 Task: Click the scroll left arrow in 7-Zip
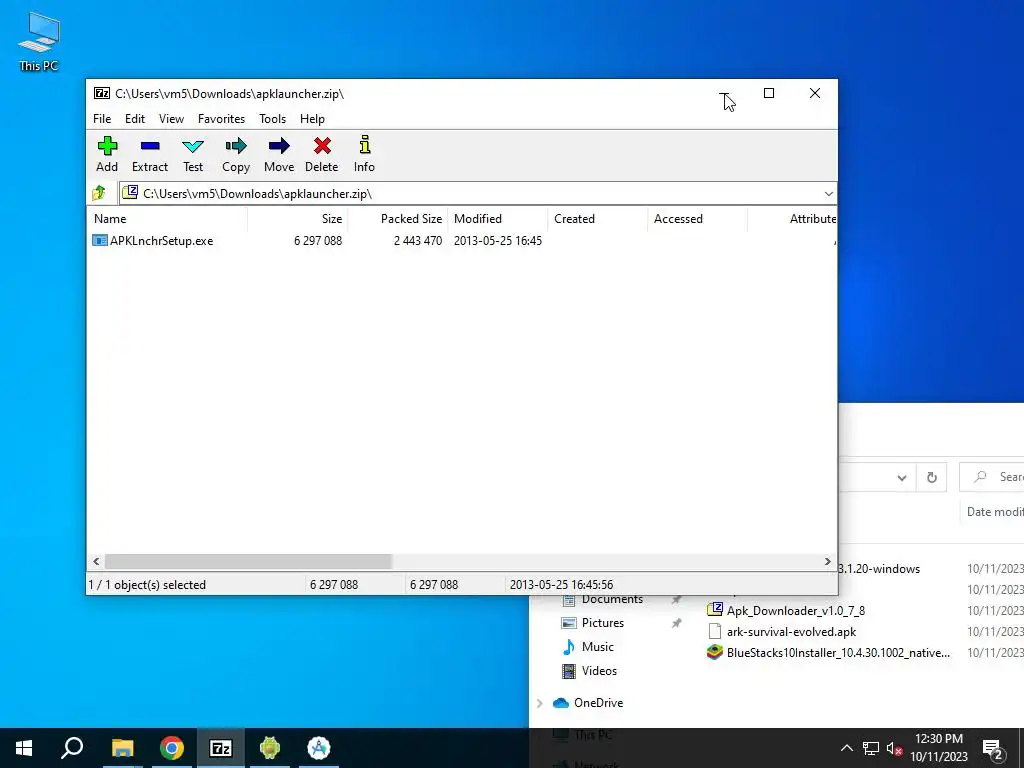(x=97, y=561)
